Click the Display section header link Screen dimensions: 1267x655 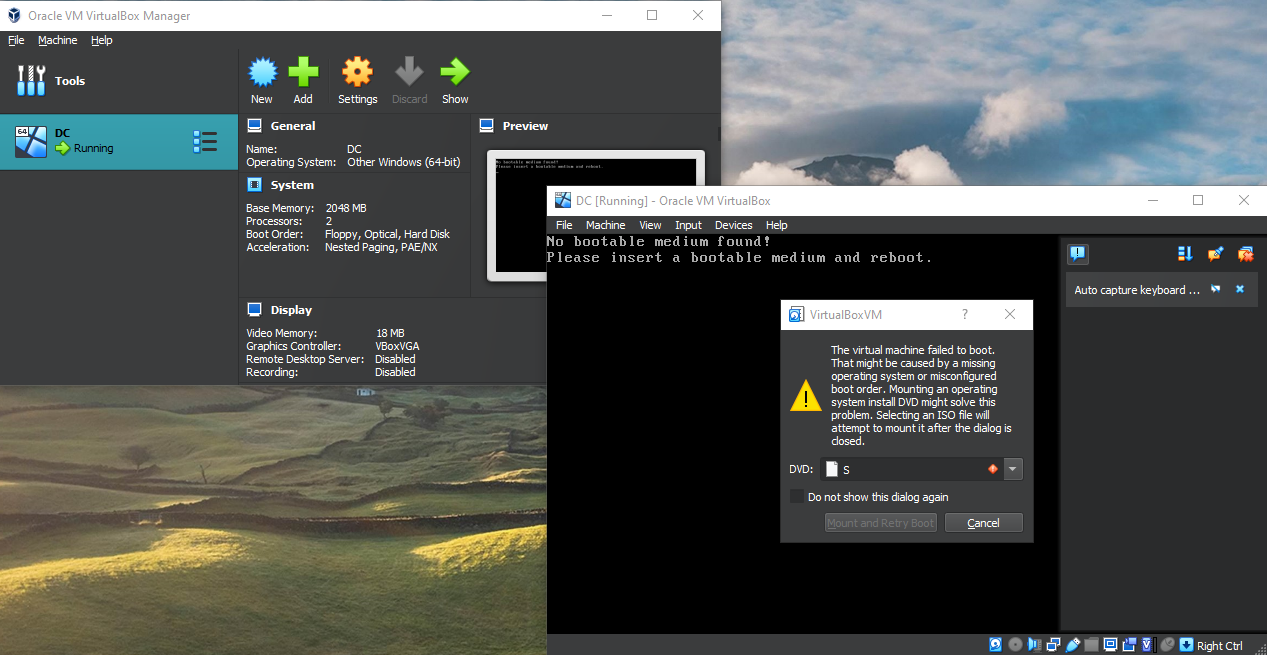291,310
